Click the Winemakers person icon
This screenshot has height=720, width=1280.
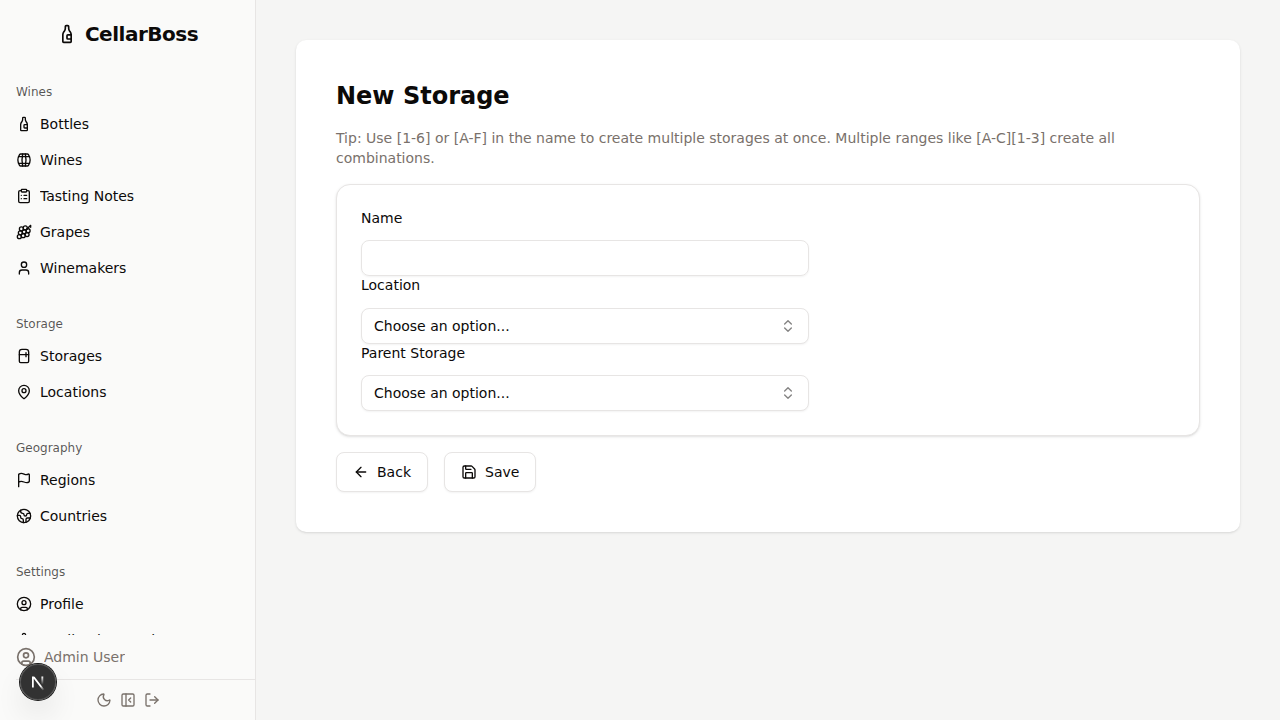tap(24, 267)
